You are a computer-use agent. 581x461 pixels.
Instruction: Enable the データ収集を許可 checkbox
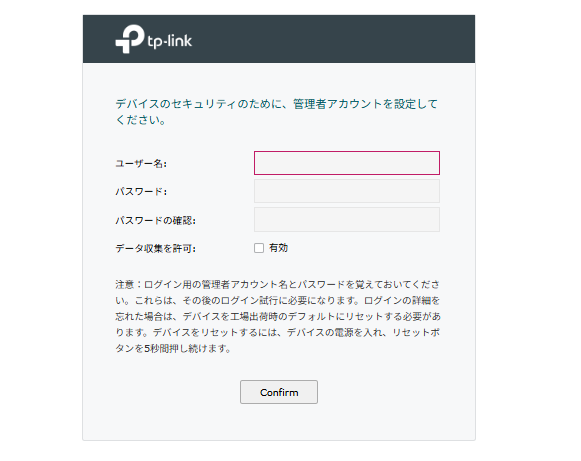pyautogui.click(x=259, y=248)
